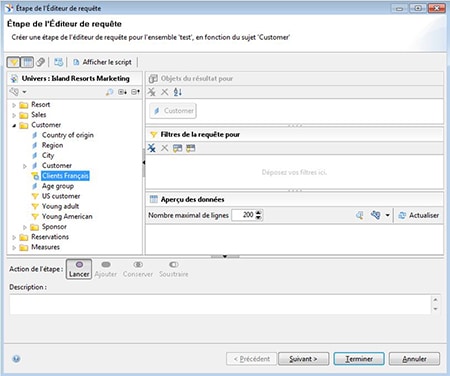Click the combined query icon in the toolbar
This screenshot has height=376, width=450.
point(59,62)
